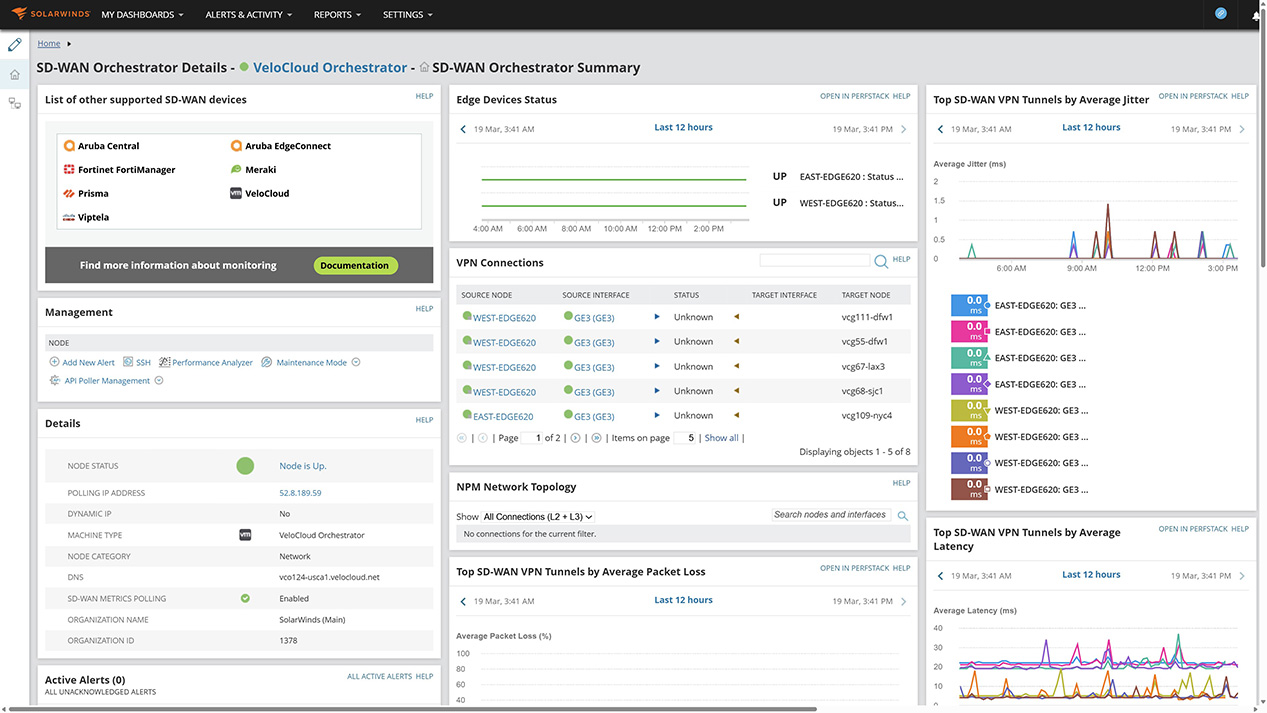This screenshot has height=713, width=1267.
Task: Click the green Documentation button
Action: (355, 265)
